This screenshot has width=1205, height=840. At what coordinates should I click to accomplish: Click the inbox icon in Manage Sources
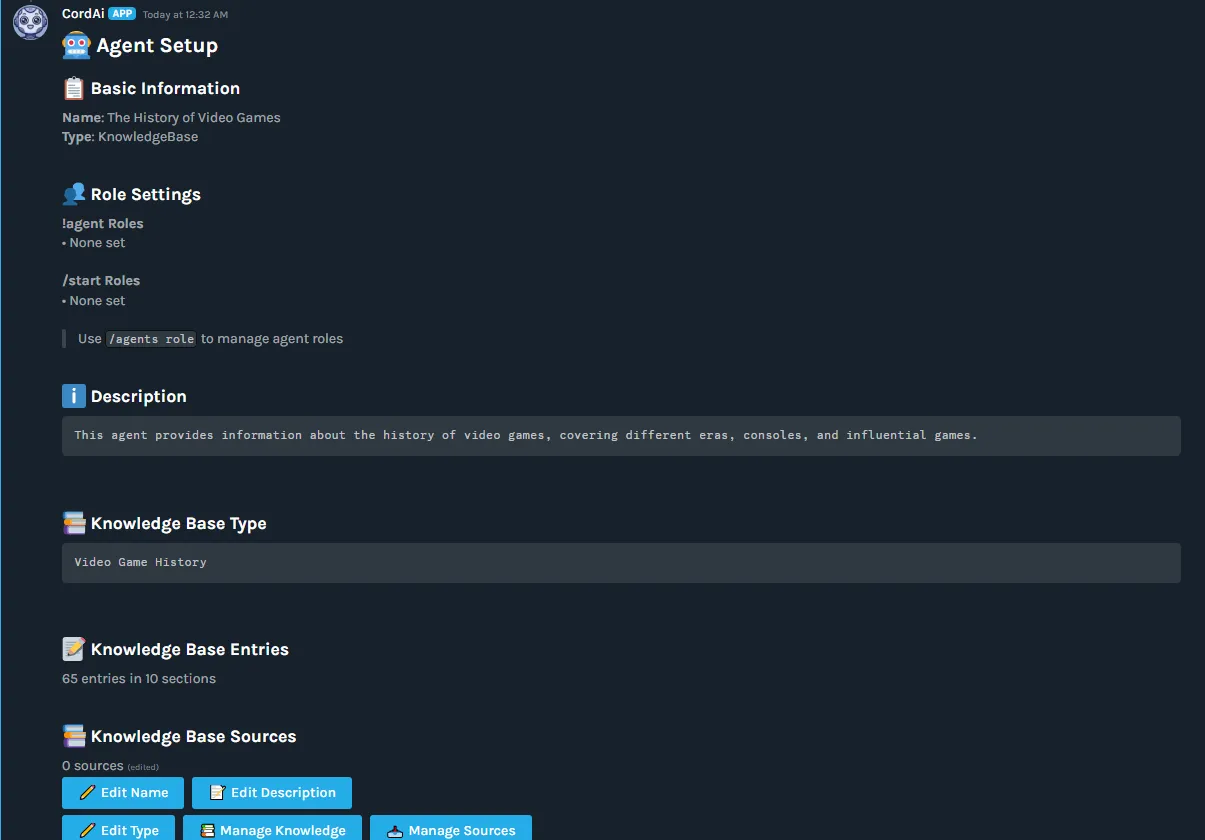[x=396, y=830]
